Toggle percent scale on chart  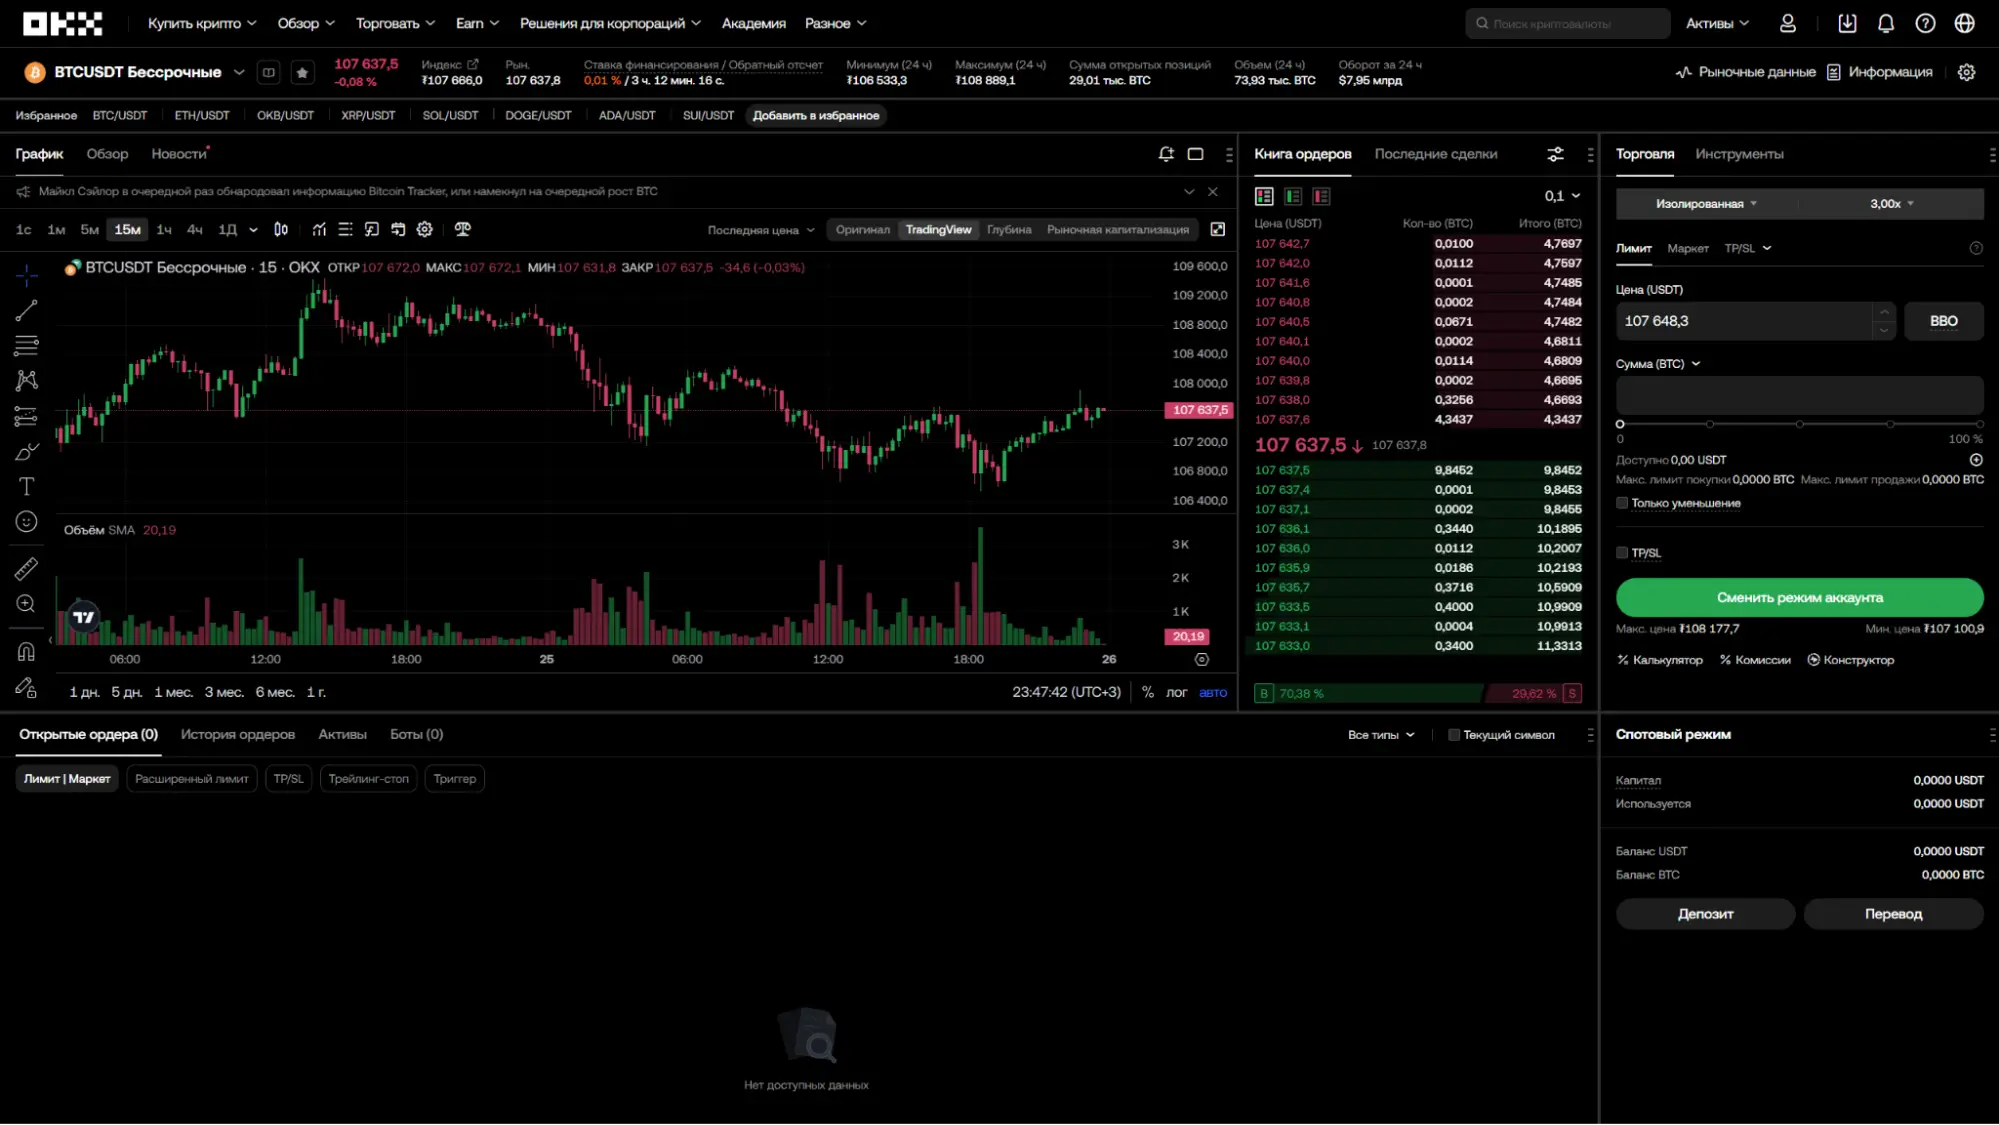[1148, 692]
